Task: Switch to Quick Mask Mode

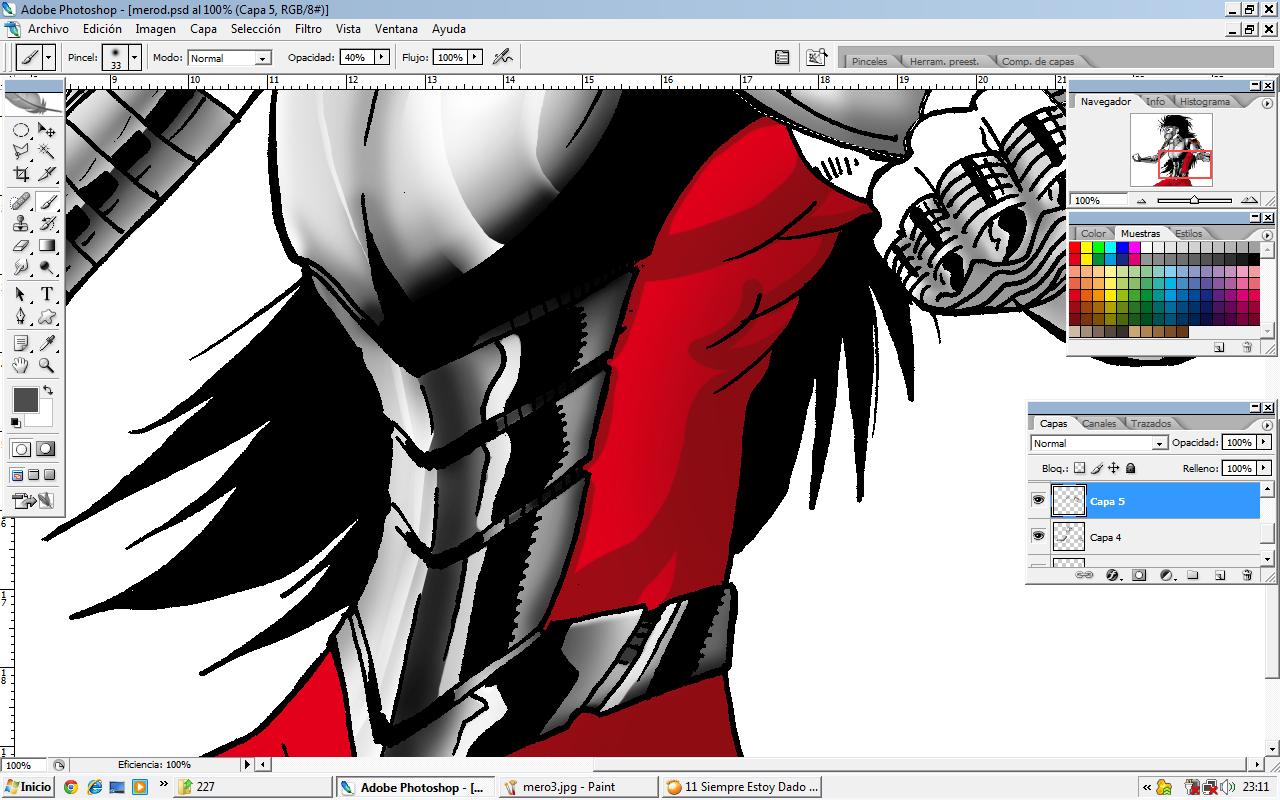Action: click(x=46, y=450)
